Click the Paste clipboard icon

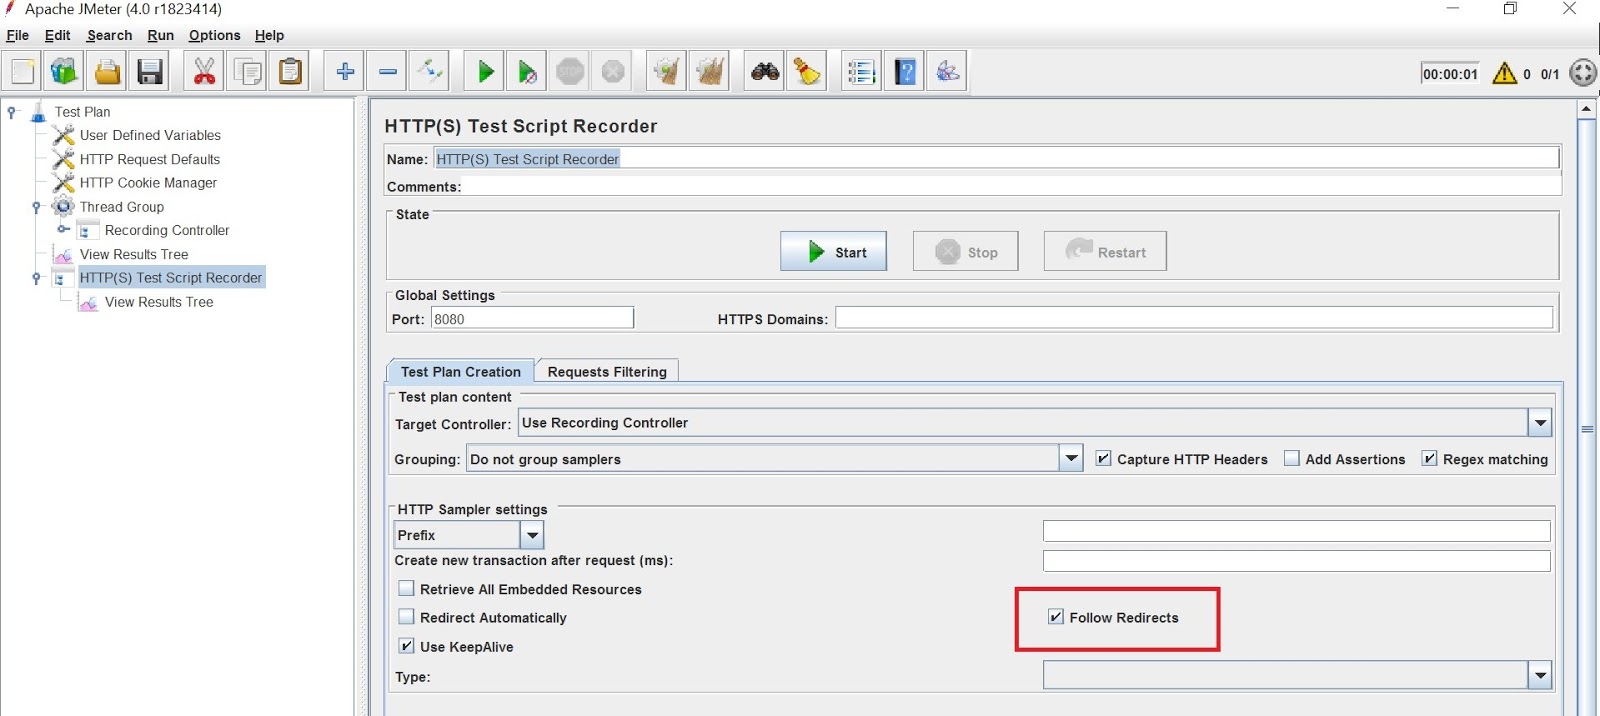coord(290,72)
